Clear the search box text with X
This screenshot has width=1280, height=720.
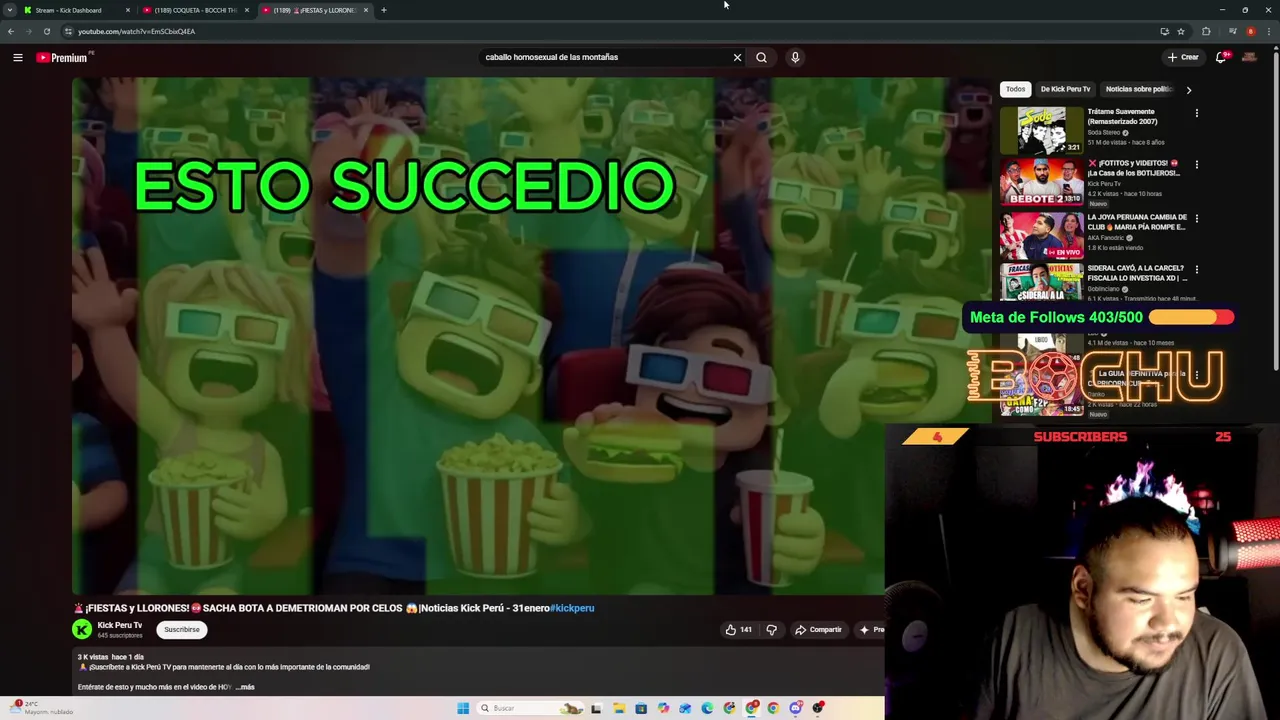(x=737, y=57)
